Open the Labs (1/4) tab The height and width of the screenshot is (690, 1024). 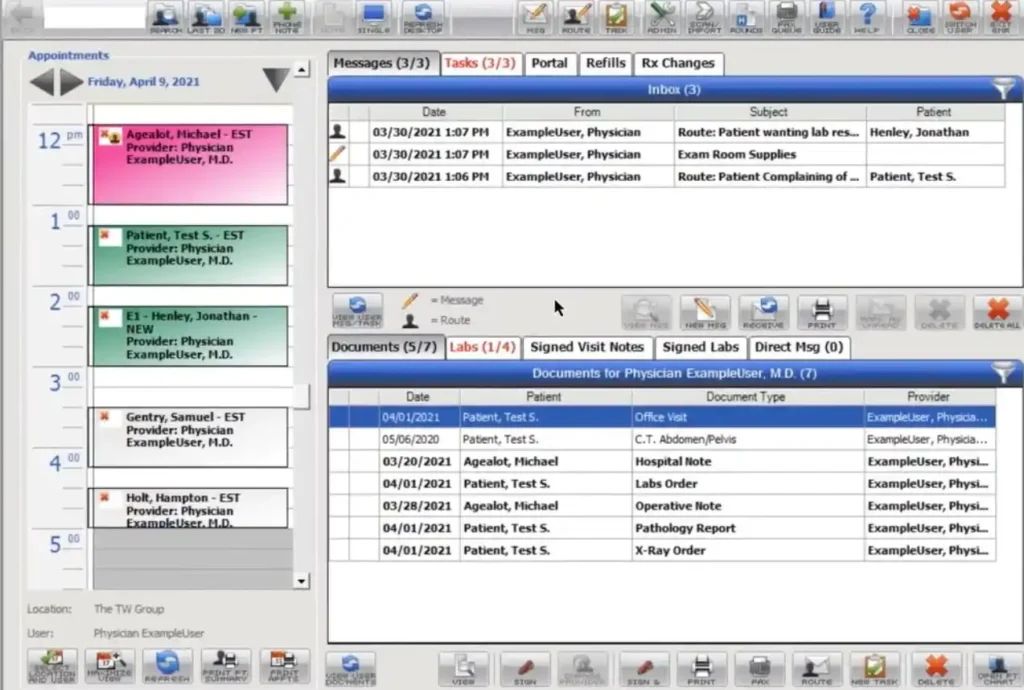click(x=483, y=347)
